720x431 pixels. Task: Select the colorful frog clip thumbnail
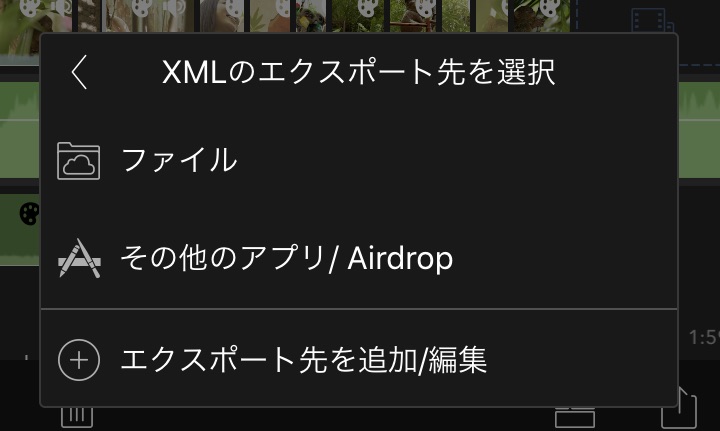tap(311, 16)
